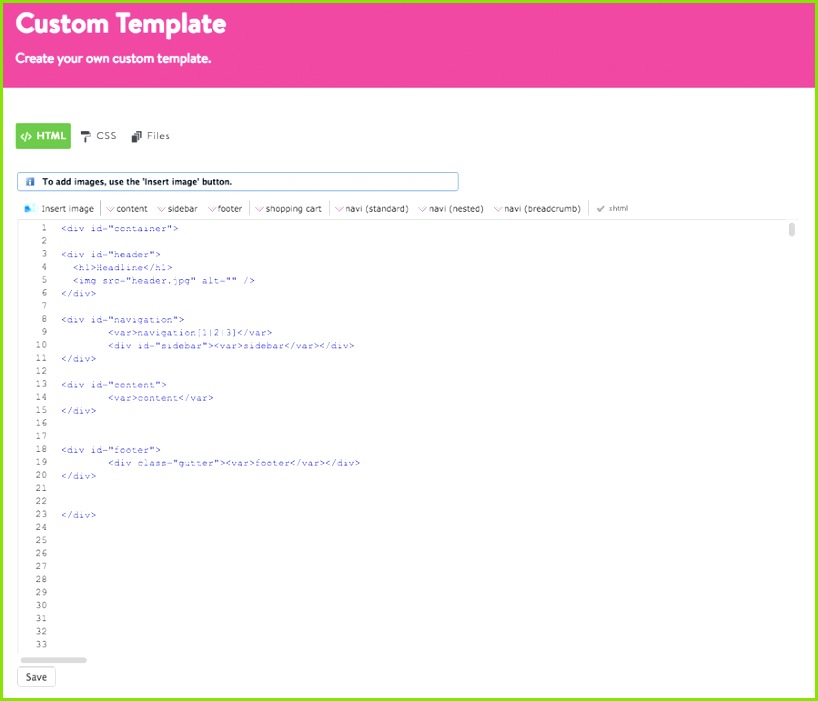Insert the sidebar placeholder from the toolbar
818x701 pixels.
(x=177, y=209)
